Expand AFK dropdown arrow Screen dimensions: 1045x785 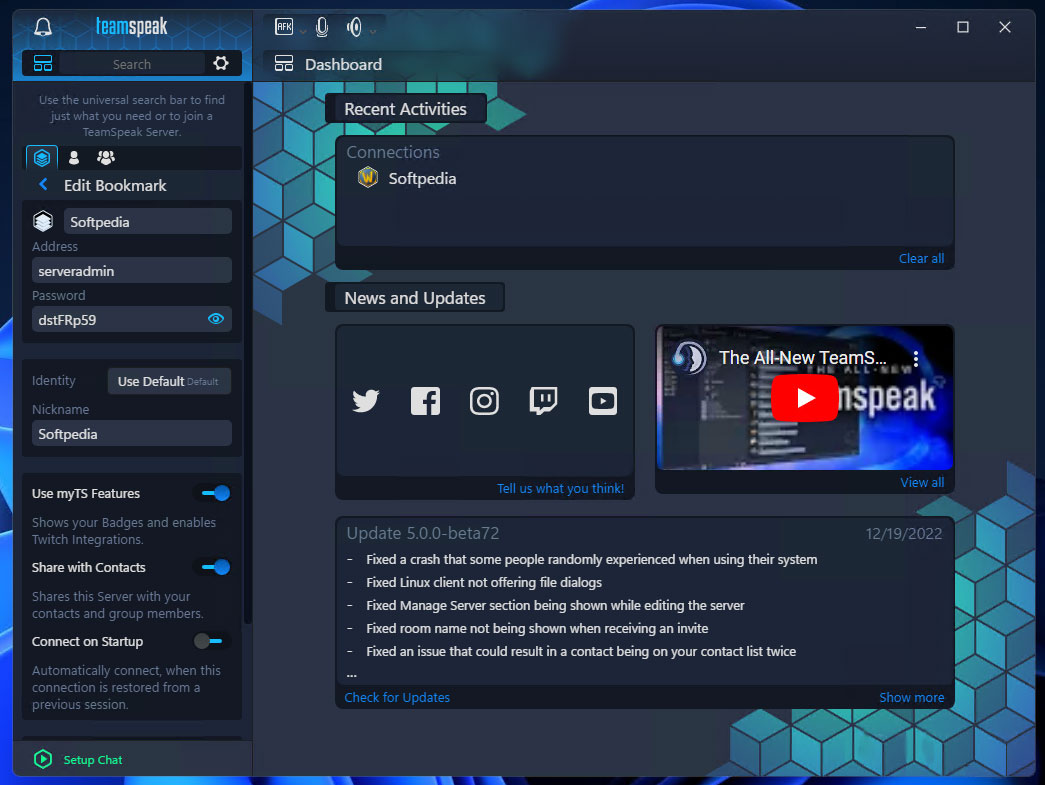point(303,31)
